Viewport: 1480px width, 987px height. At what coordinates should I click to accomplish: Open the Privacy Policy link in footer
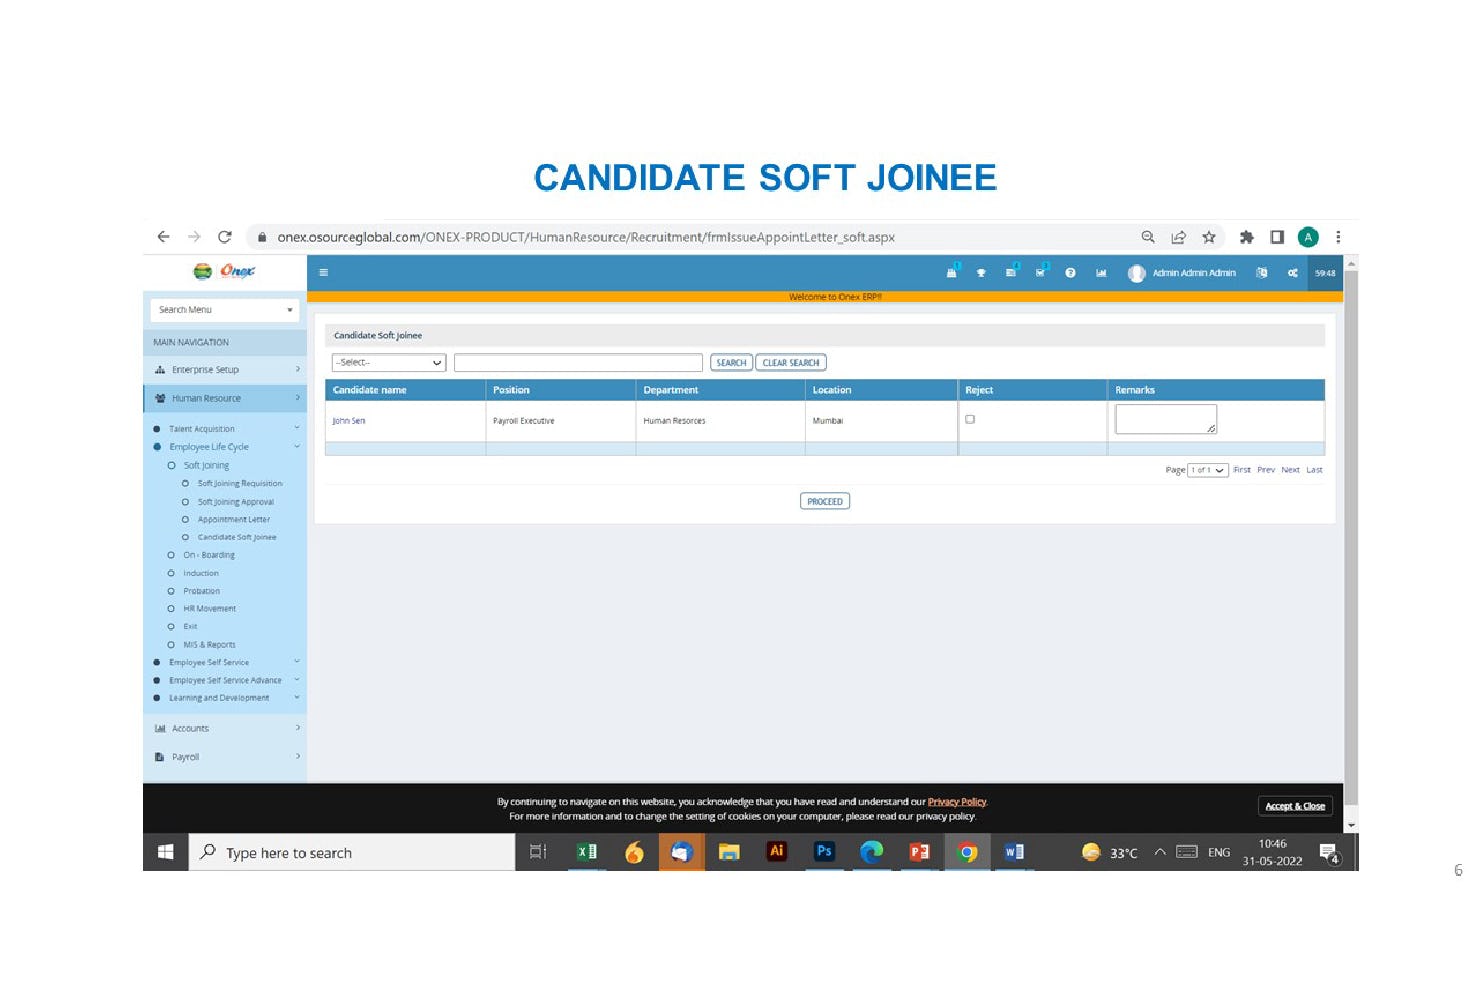pos(956,801)
